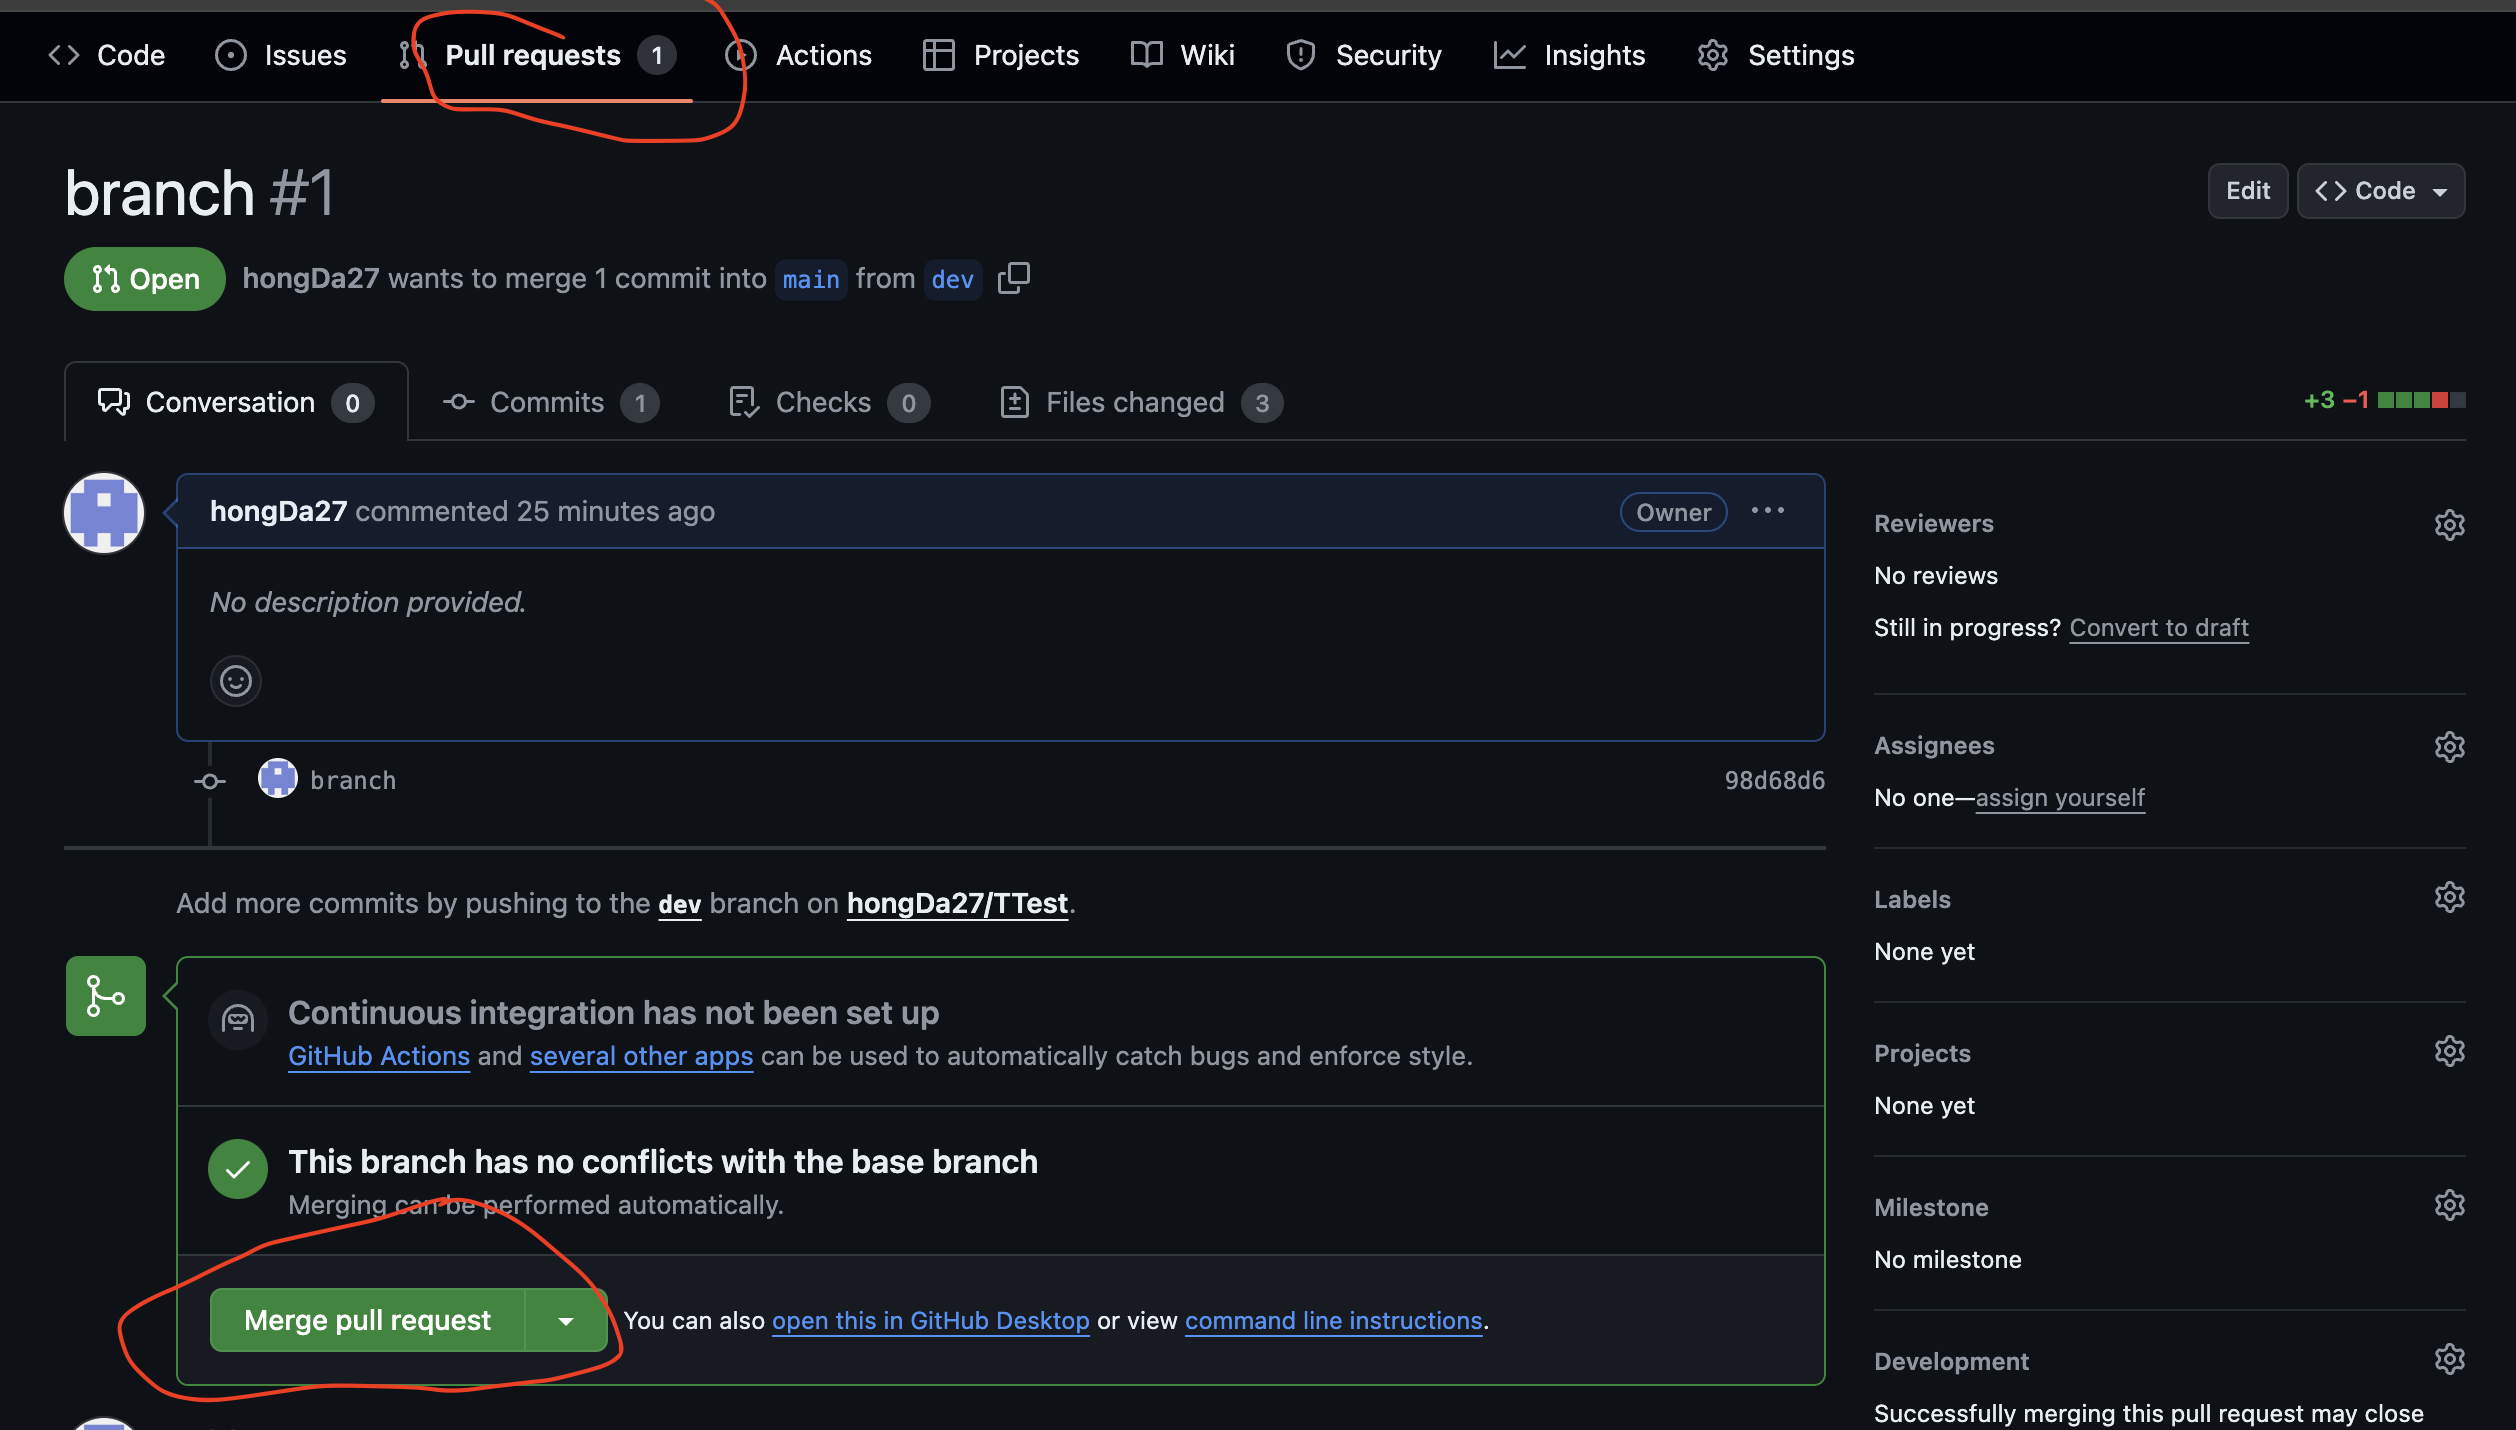Image resolution: width=2516 pixels, height=1430 pixels.
Task: Switch to the Commits tab
Action: coord(550,402)
